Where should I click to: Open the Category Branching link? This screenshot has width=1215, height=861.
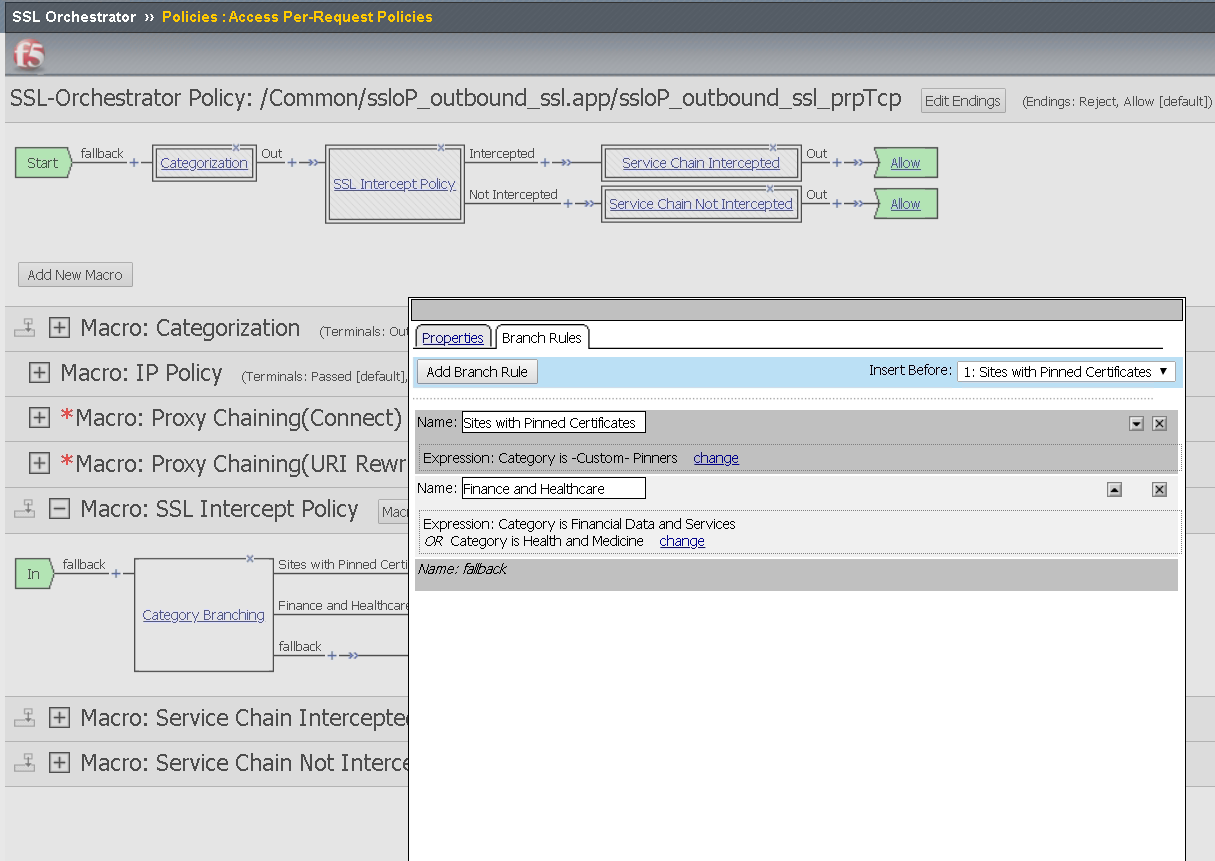tap(204, 615)
